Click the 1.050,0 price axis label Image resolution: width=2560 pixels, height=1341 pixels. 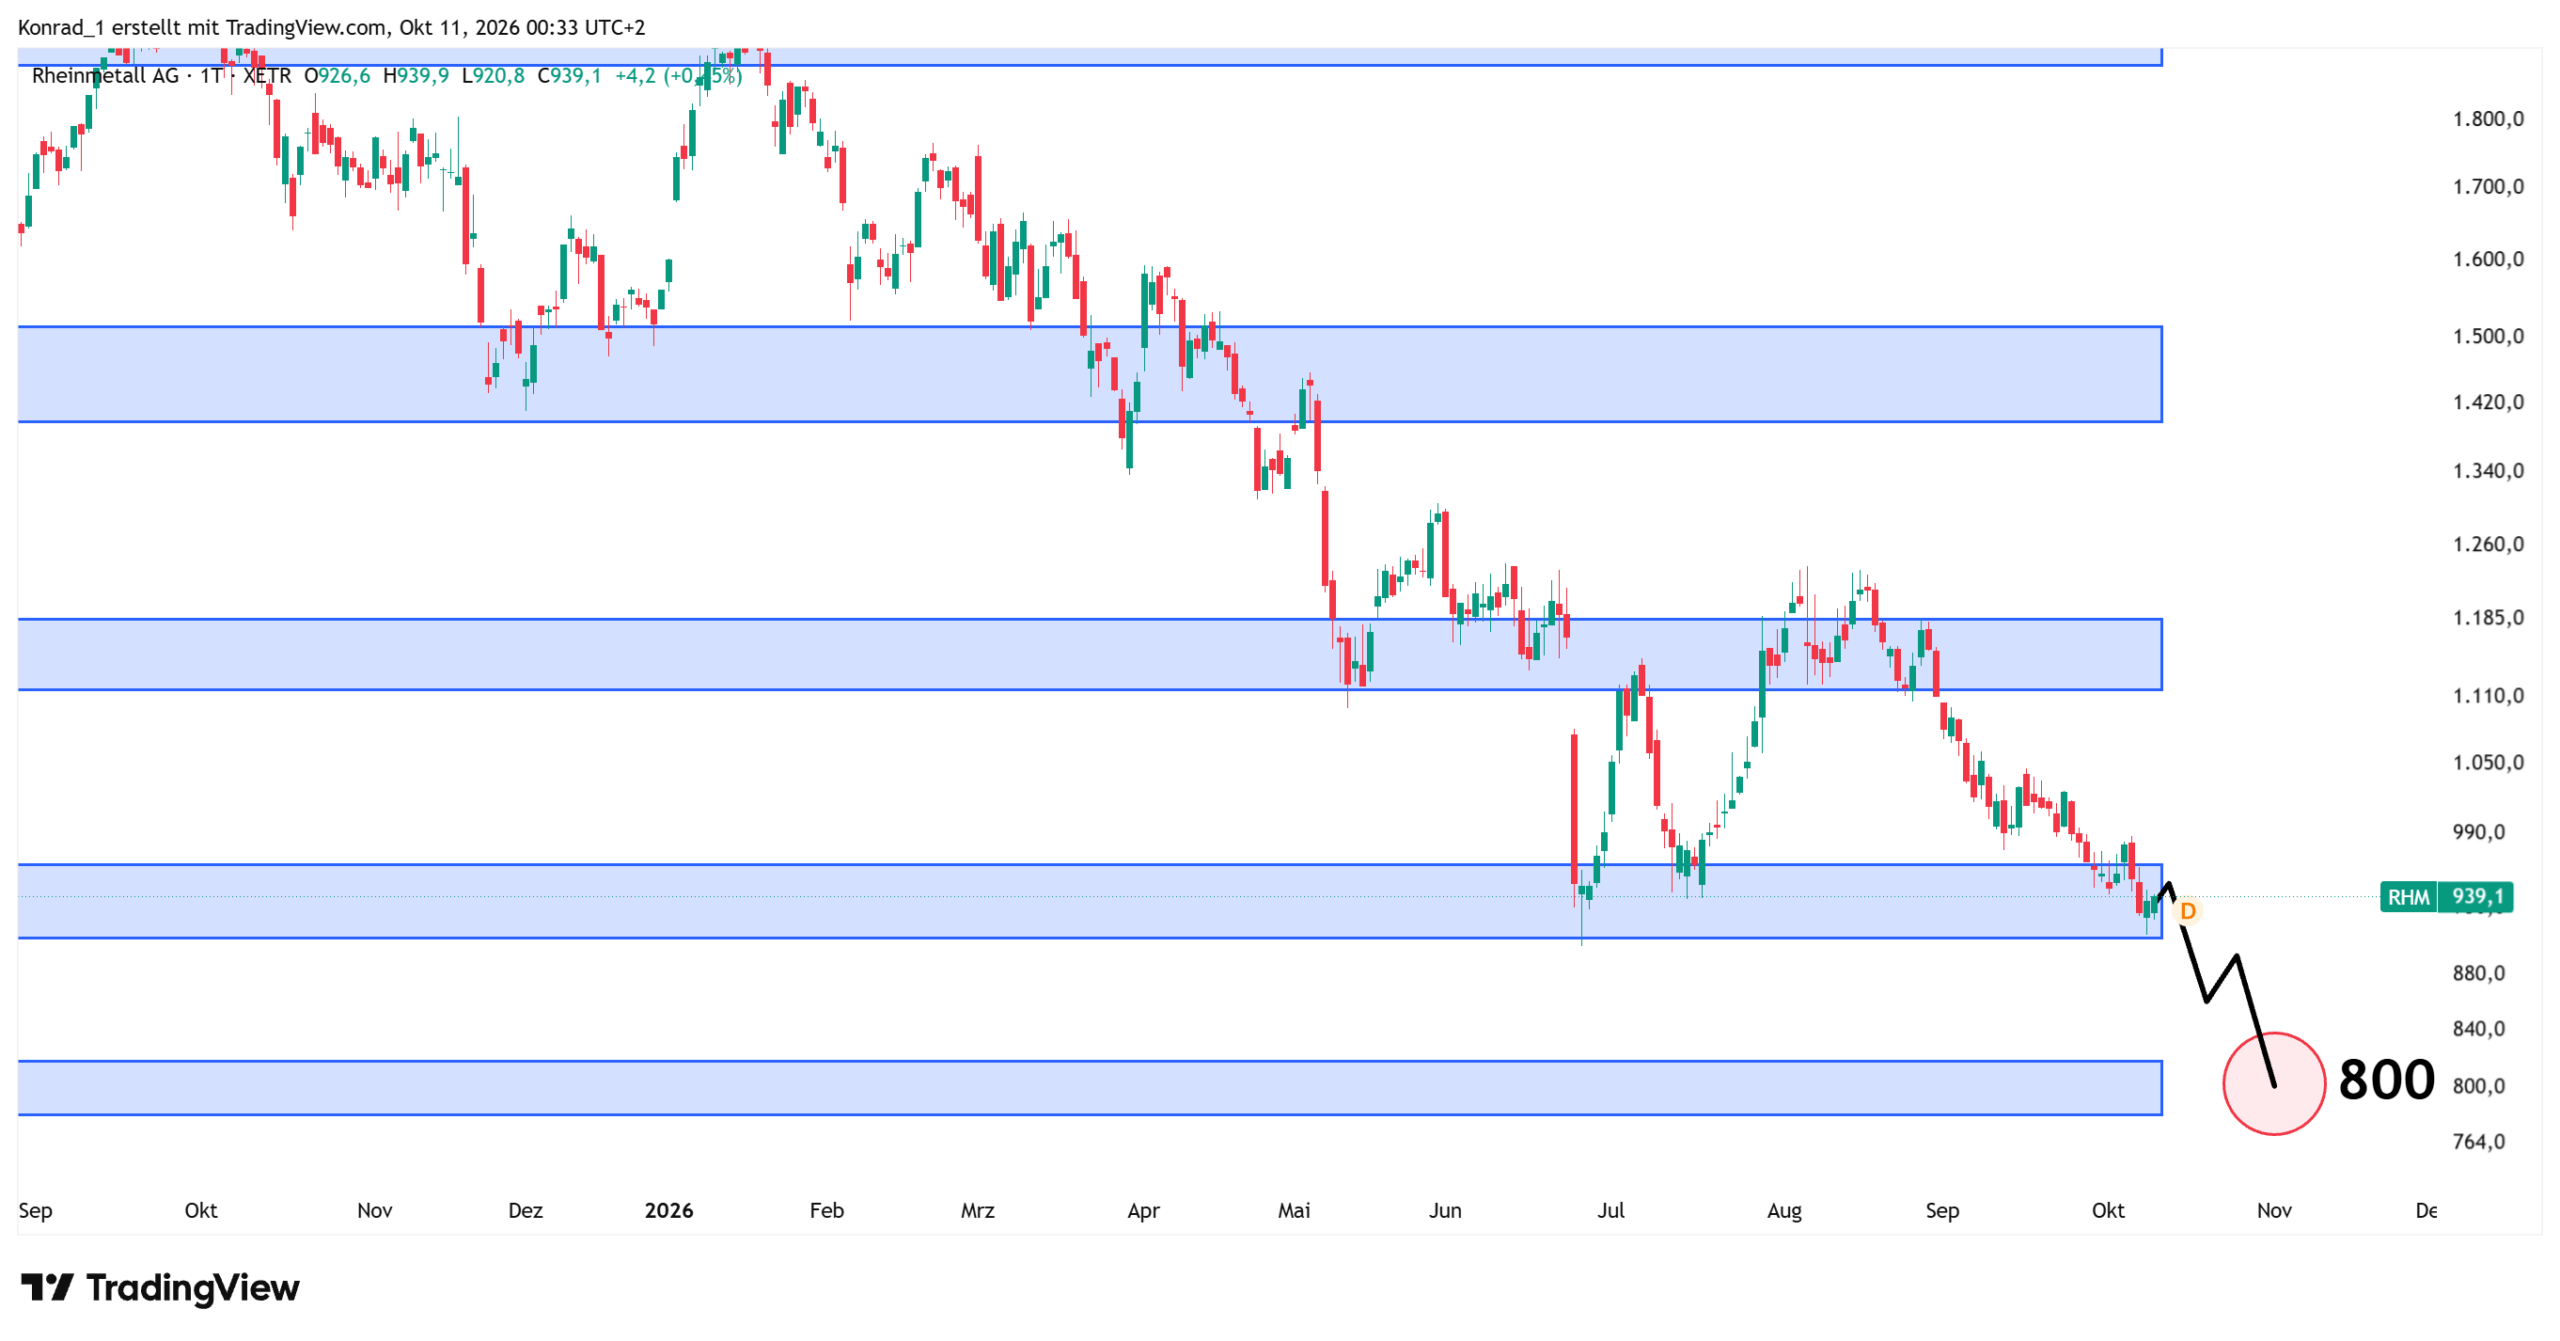2488,762
